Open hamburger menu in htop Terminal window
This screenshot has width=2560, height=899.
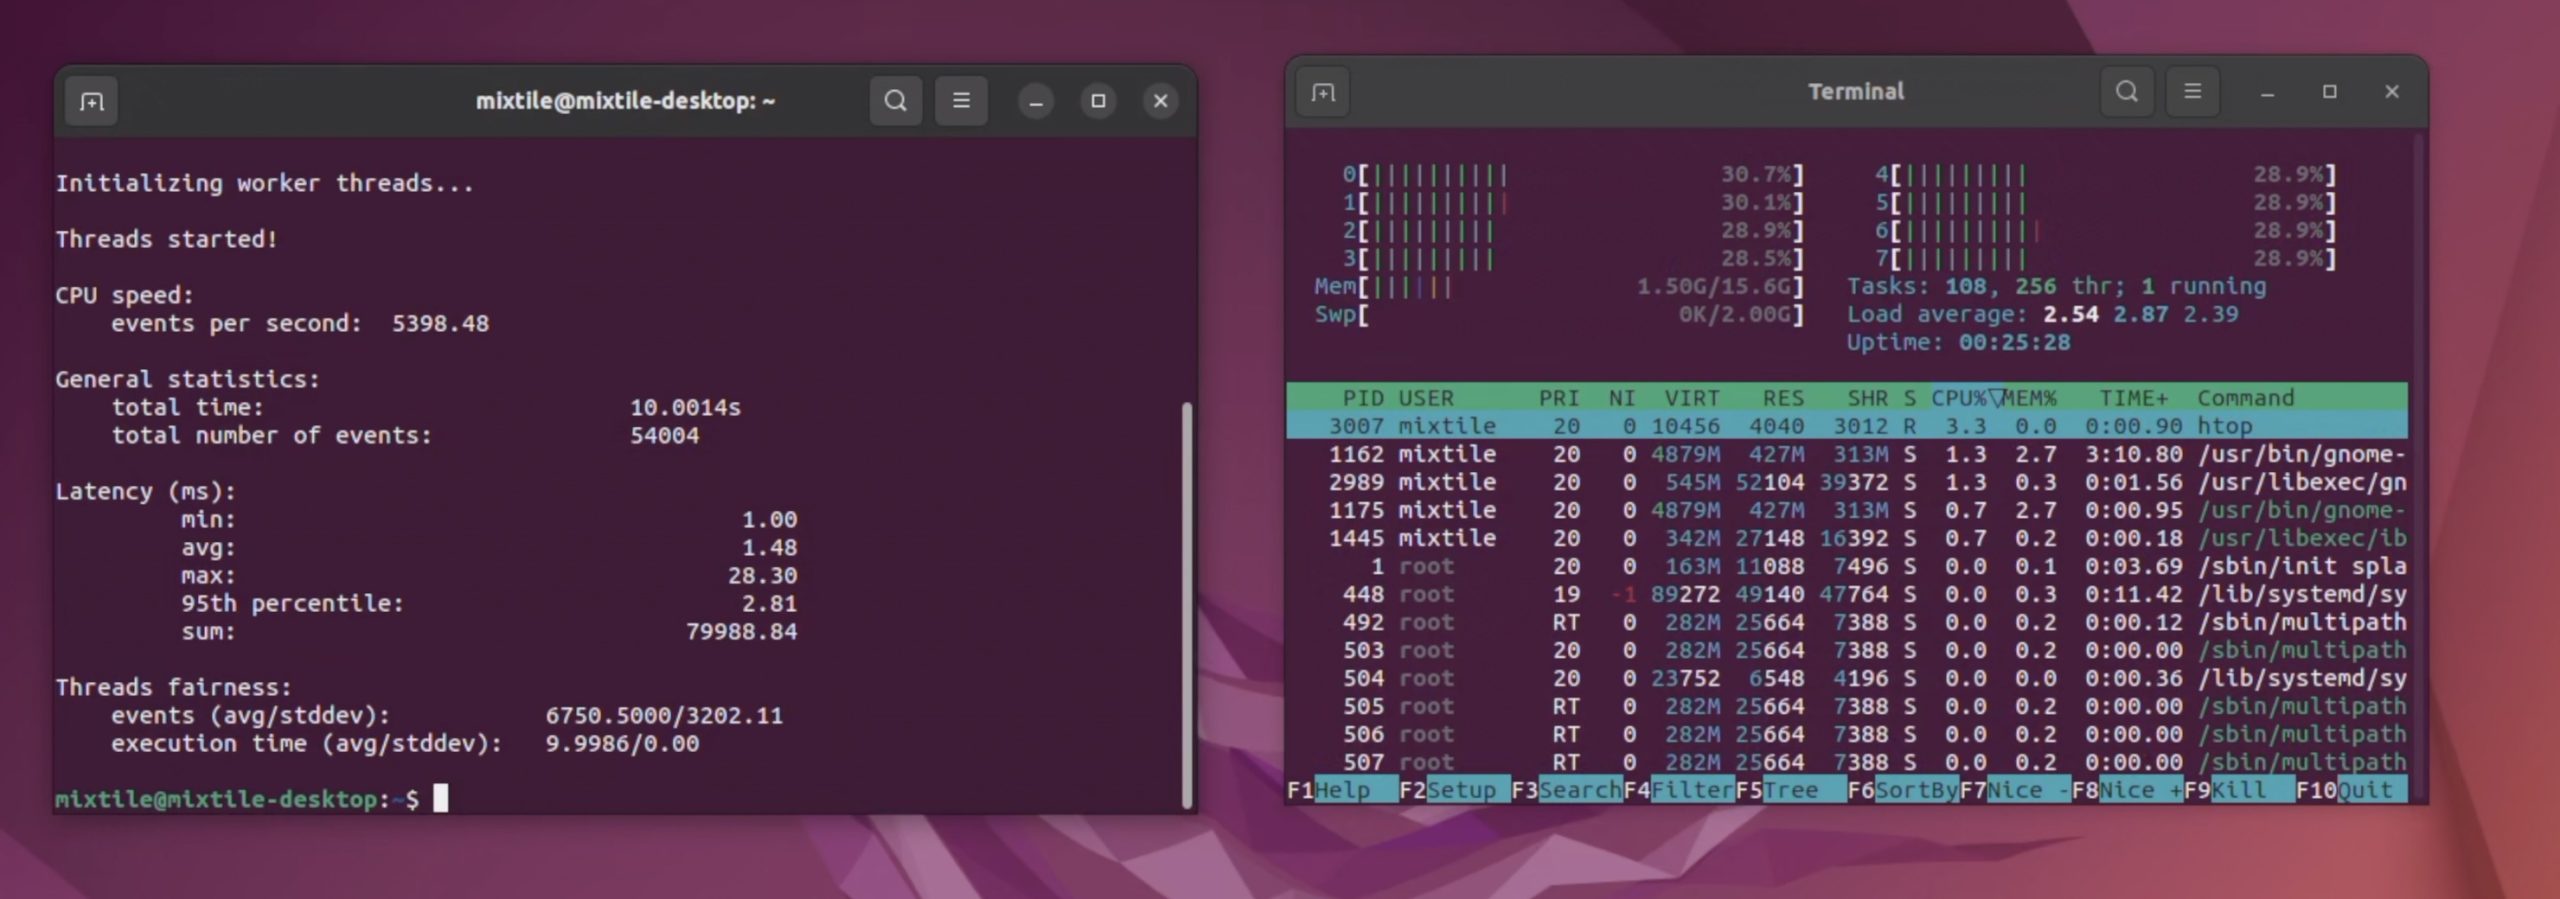coord(2193,92)
